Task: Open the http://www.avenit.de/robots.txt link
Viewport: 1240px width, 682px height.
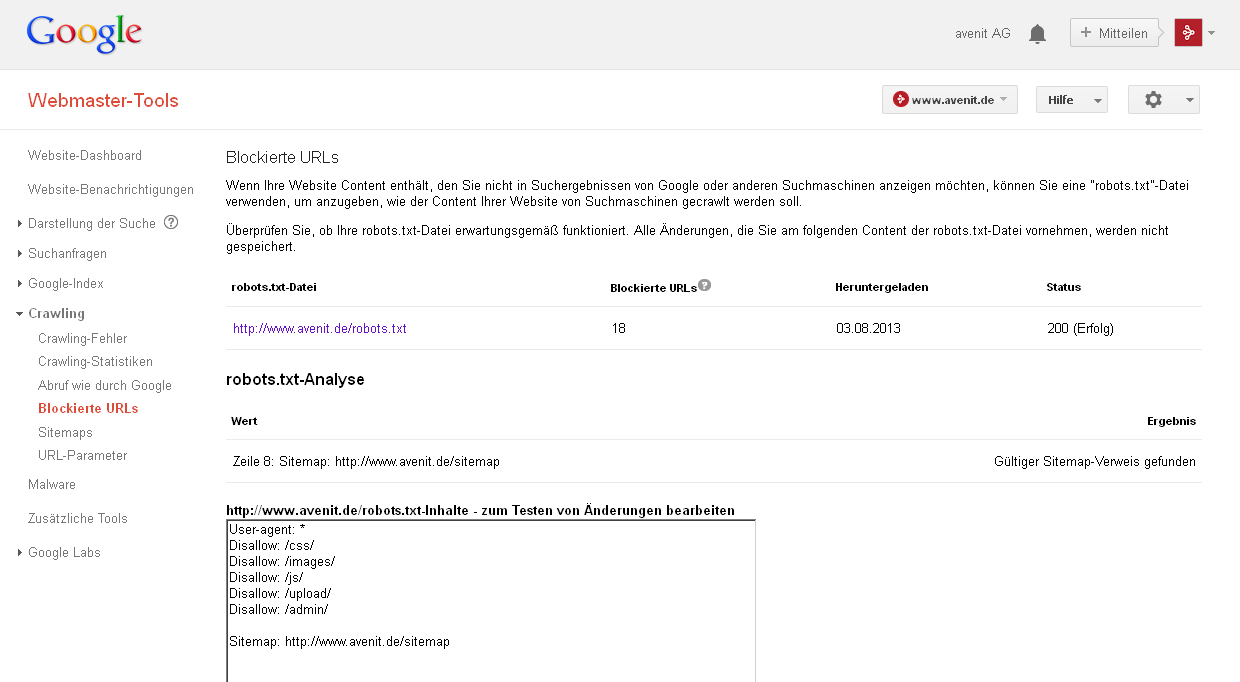Action: 320,328
